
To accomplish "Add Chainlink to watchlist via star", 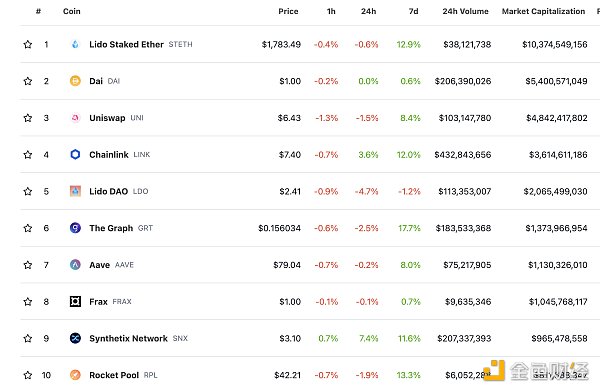I will click(28, 155).
